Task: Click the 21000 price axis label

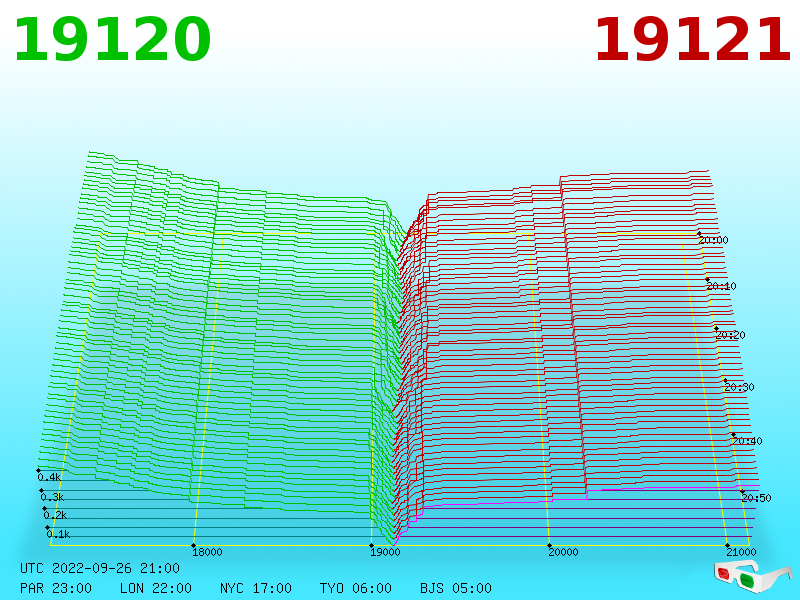Action: click(741, 552)
